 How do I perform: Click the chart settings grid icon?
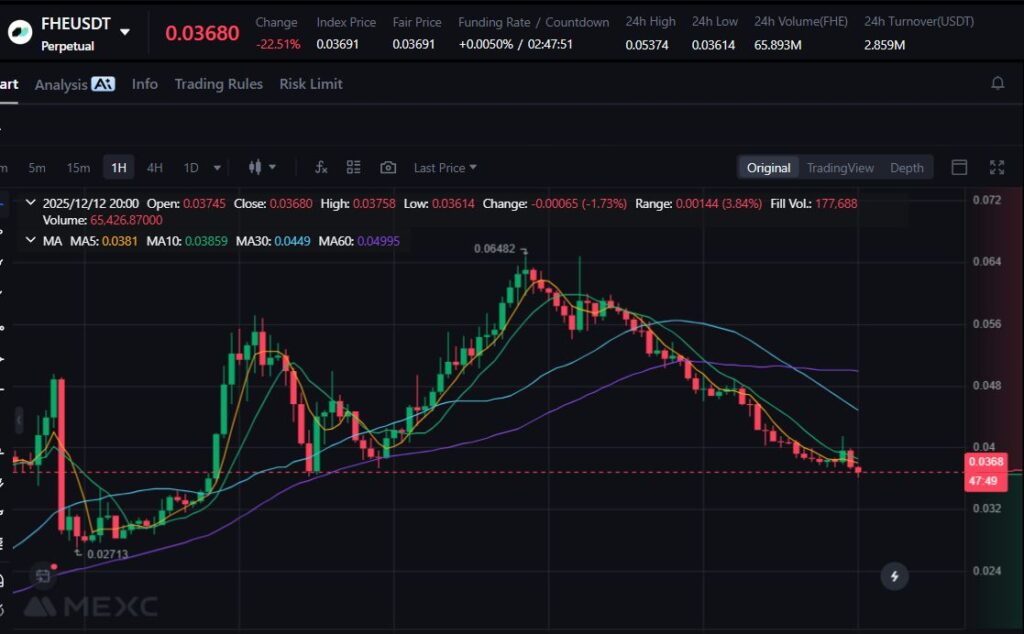coord(353,168)
